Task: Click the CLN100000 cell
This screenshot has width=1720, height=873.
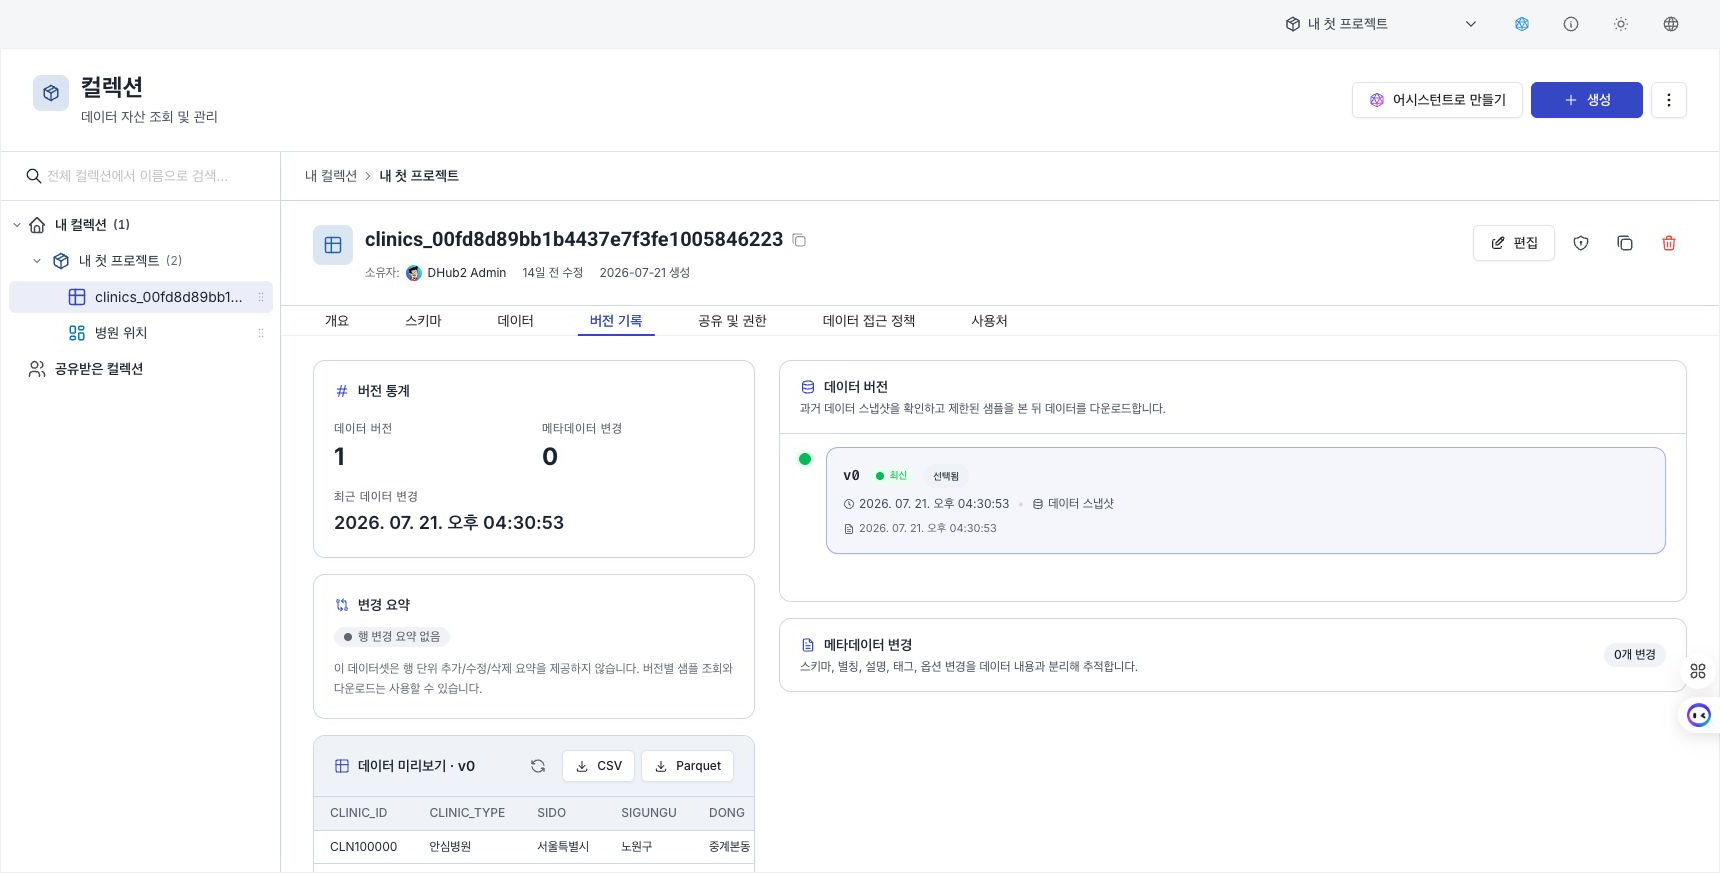Action: (363, 847)
